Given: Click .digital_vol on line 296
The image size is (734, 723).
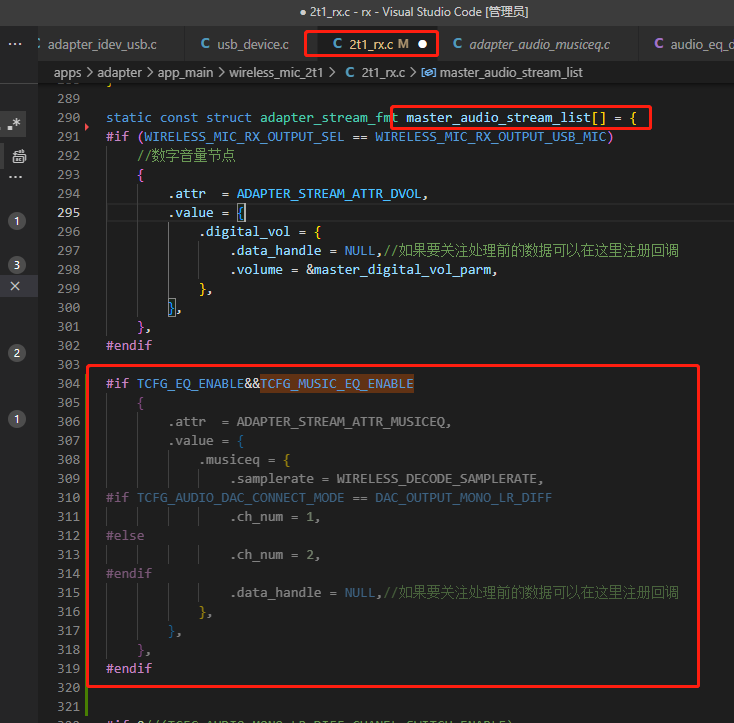Looking at the screenshot, I should 244,232.
